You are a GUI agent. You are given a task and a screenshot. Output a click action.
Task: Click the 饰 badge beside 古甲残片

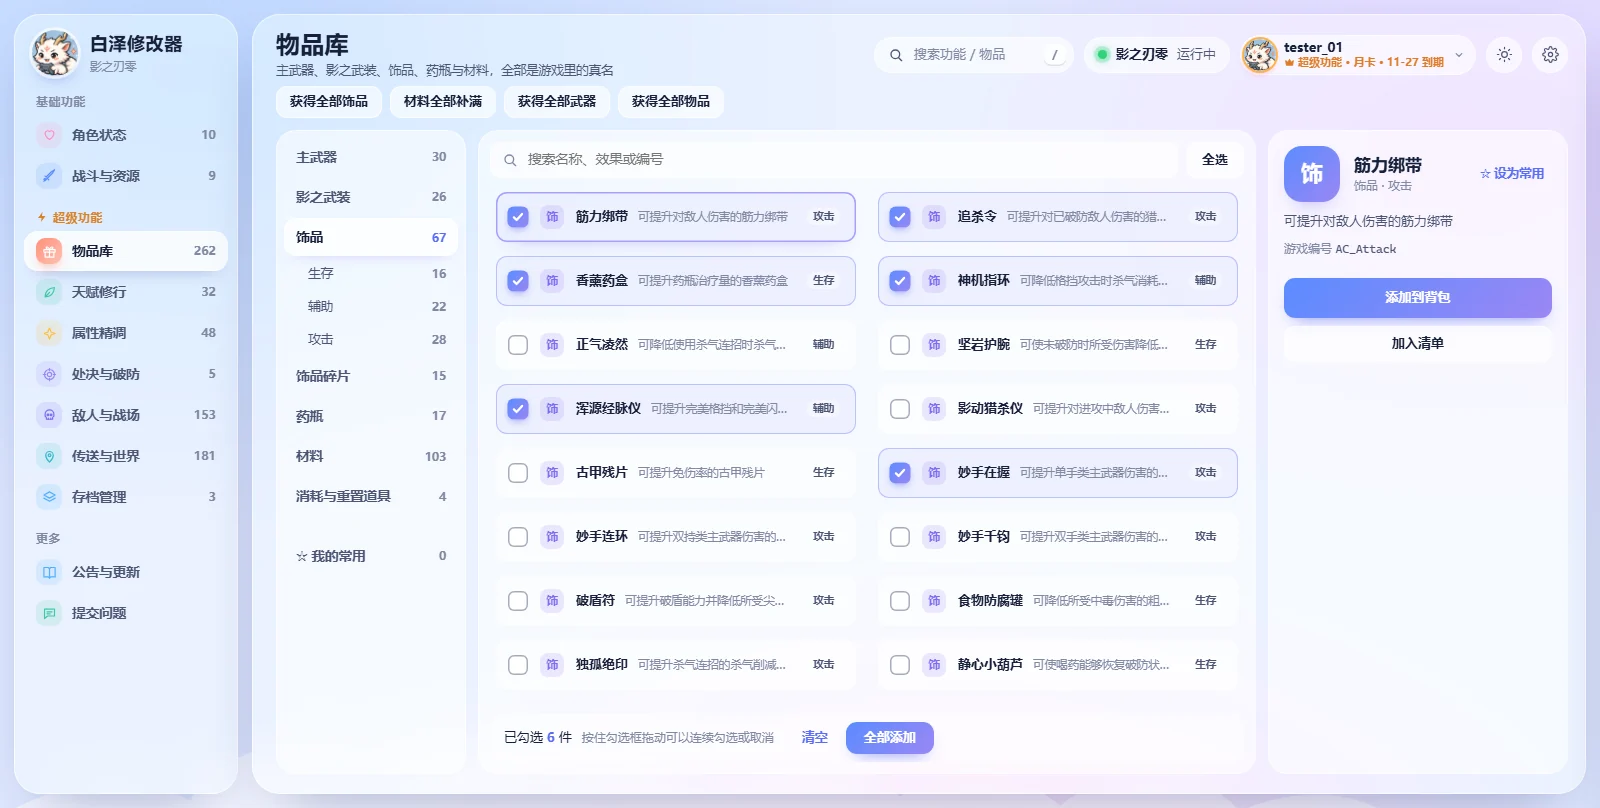coord(552,473)
